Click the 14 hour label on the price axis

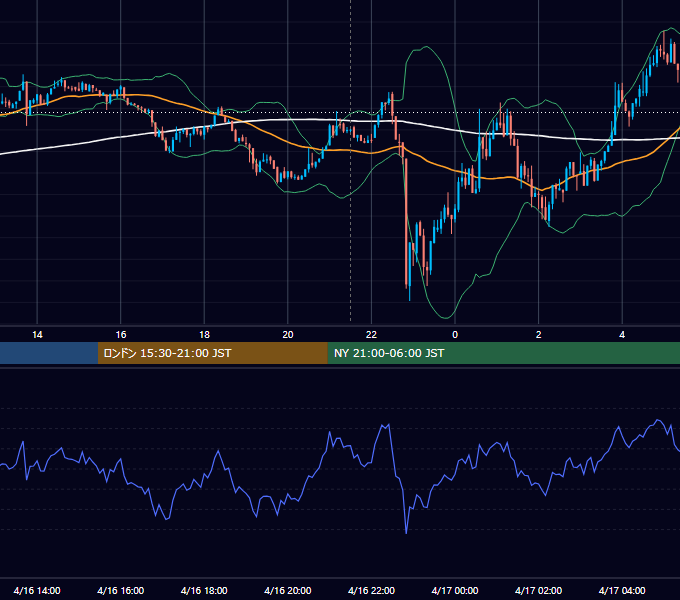click(x=37, y=335)
